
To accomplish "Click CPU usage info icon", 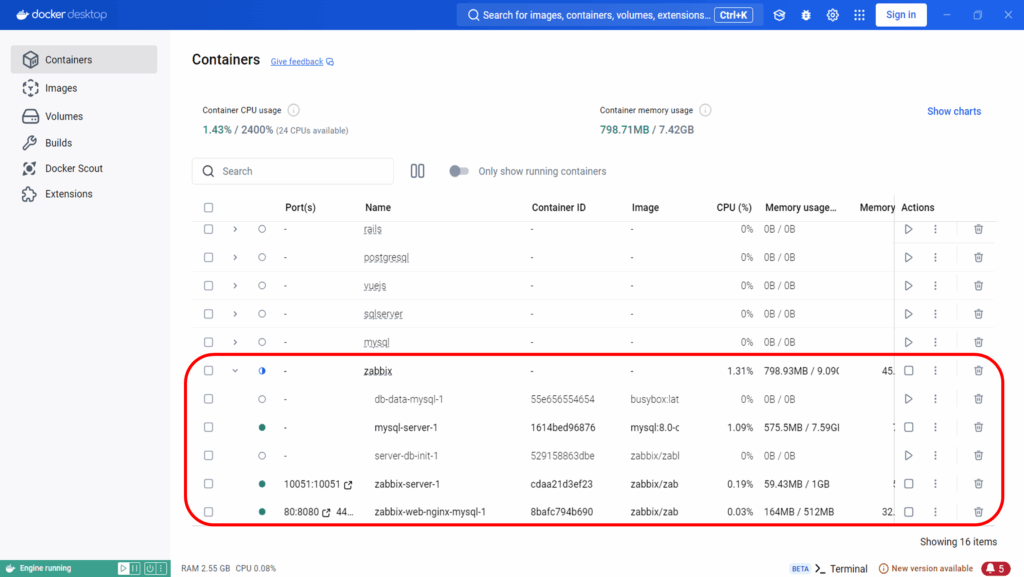I will (x=294, y=110).
